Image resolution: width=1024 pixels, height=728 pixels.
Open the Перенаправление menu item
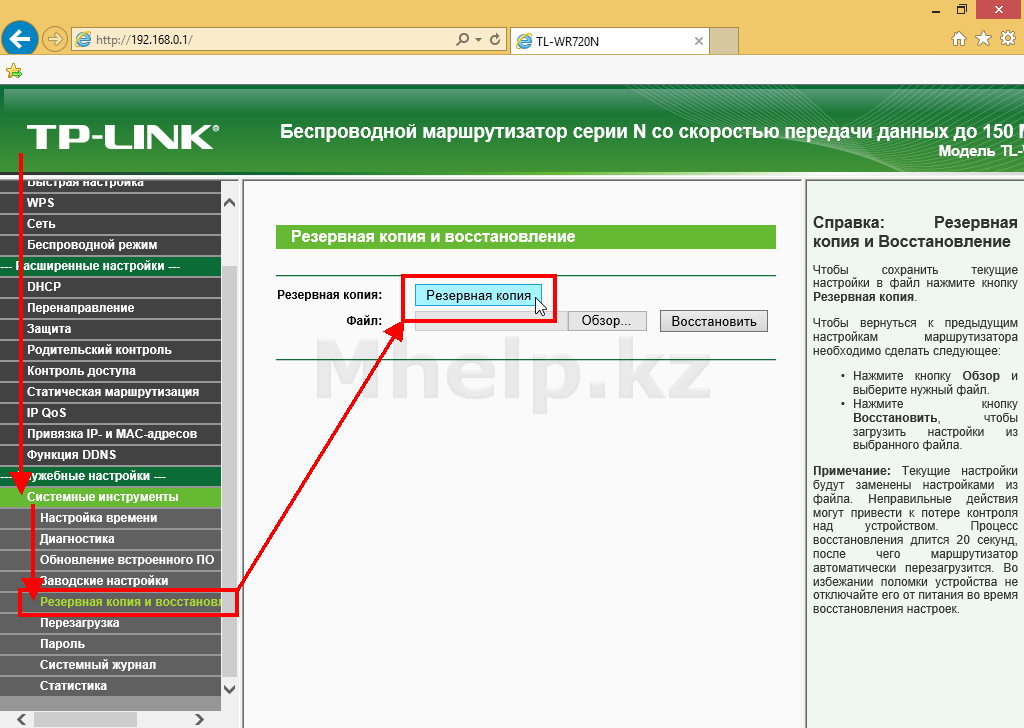pos(110,308)
